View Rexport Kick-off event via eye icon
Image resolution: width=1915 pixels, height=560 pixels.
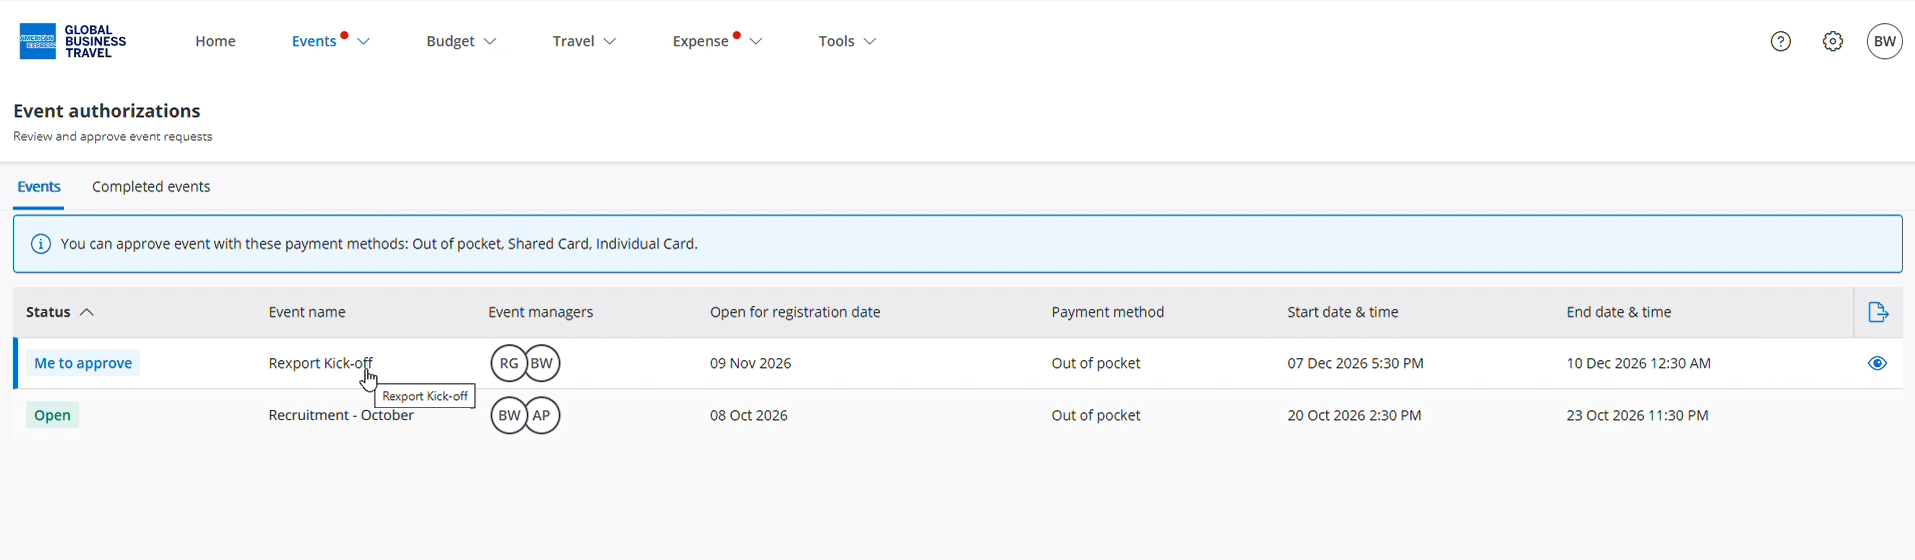(1877, 363)
